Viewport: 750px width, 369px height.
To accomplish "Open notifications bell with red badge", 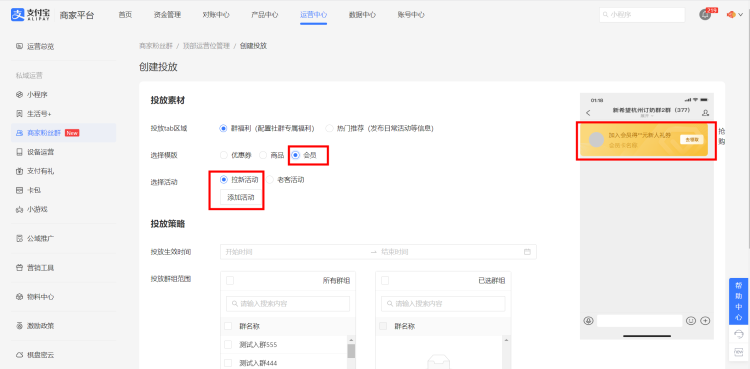I will [x=705, y=14].
